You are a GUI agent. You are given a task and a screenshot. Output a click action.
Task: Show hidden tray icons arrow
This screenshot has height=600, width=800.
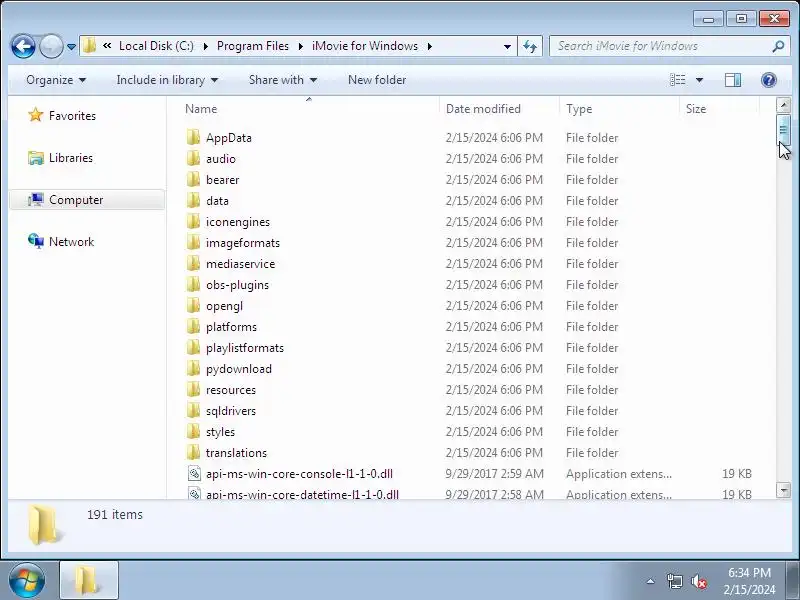click(x=651, y=581)
